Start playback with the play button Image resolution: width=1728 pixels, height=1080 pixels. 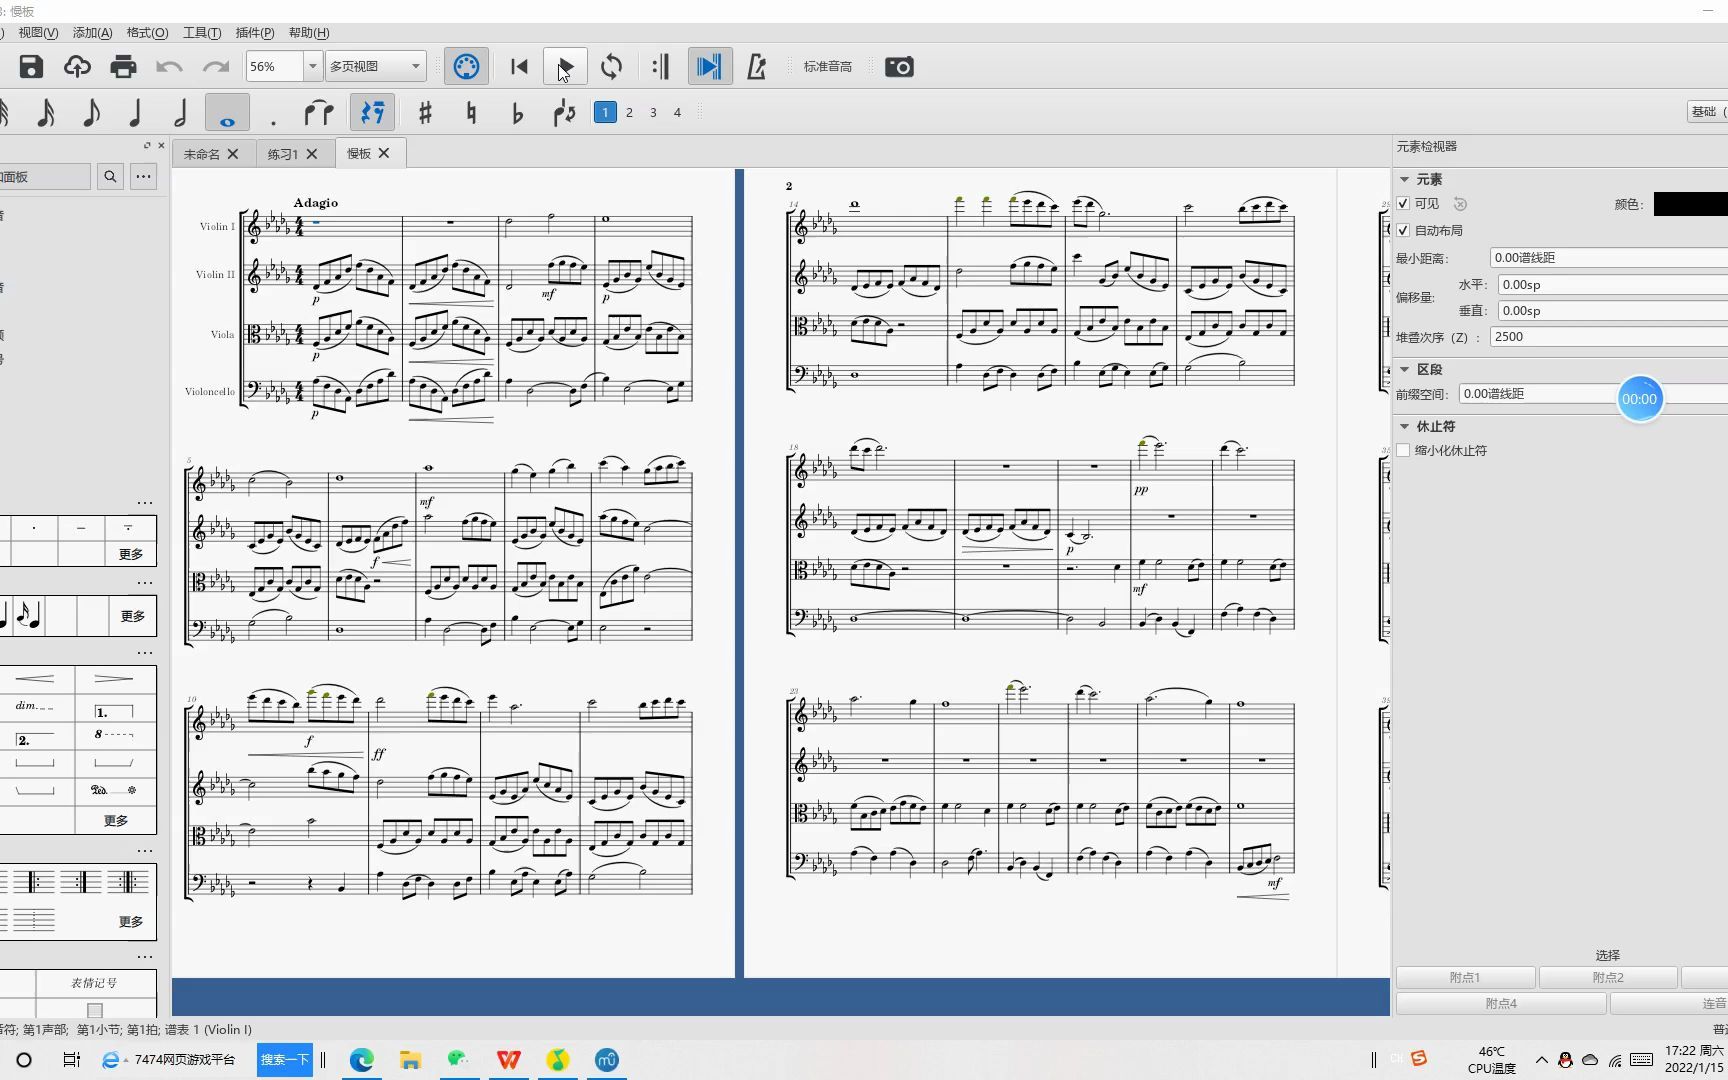point(565,67)
